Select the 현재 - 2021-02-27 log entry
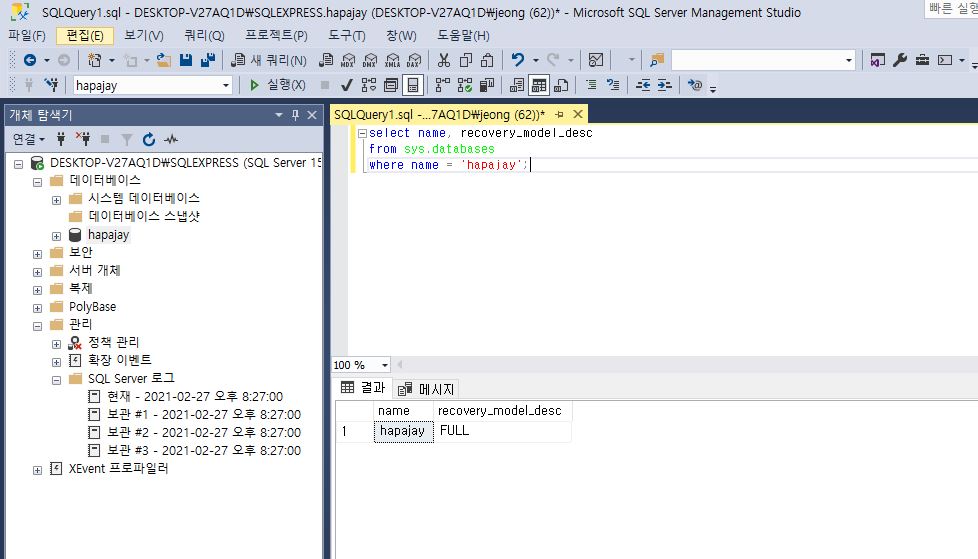This screenshot has width=978, height=559. point(195,396)
